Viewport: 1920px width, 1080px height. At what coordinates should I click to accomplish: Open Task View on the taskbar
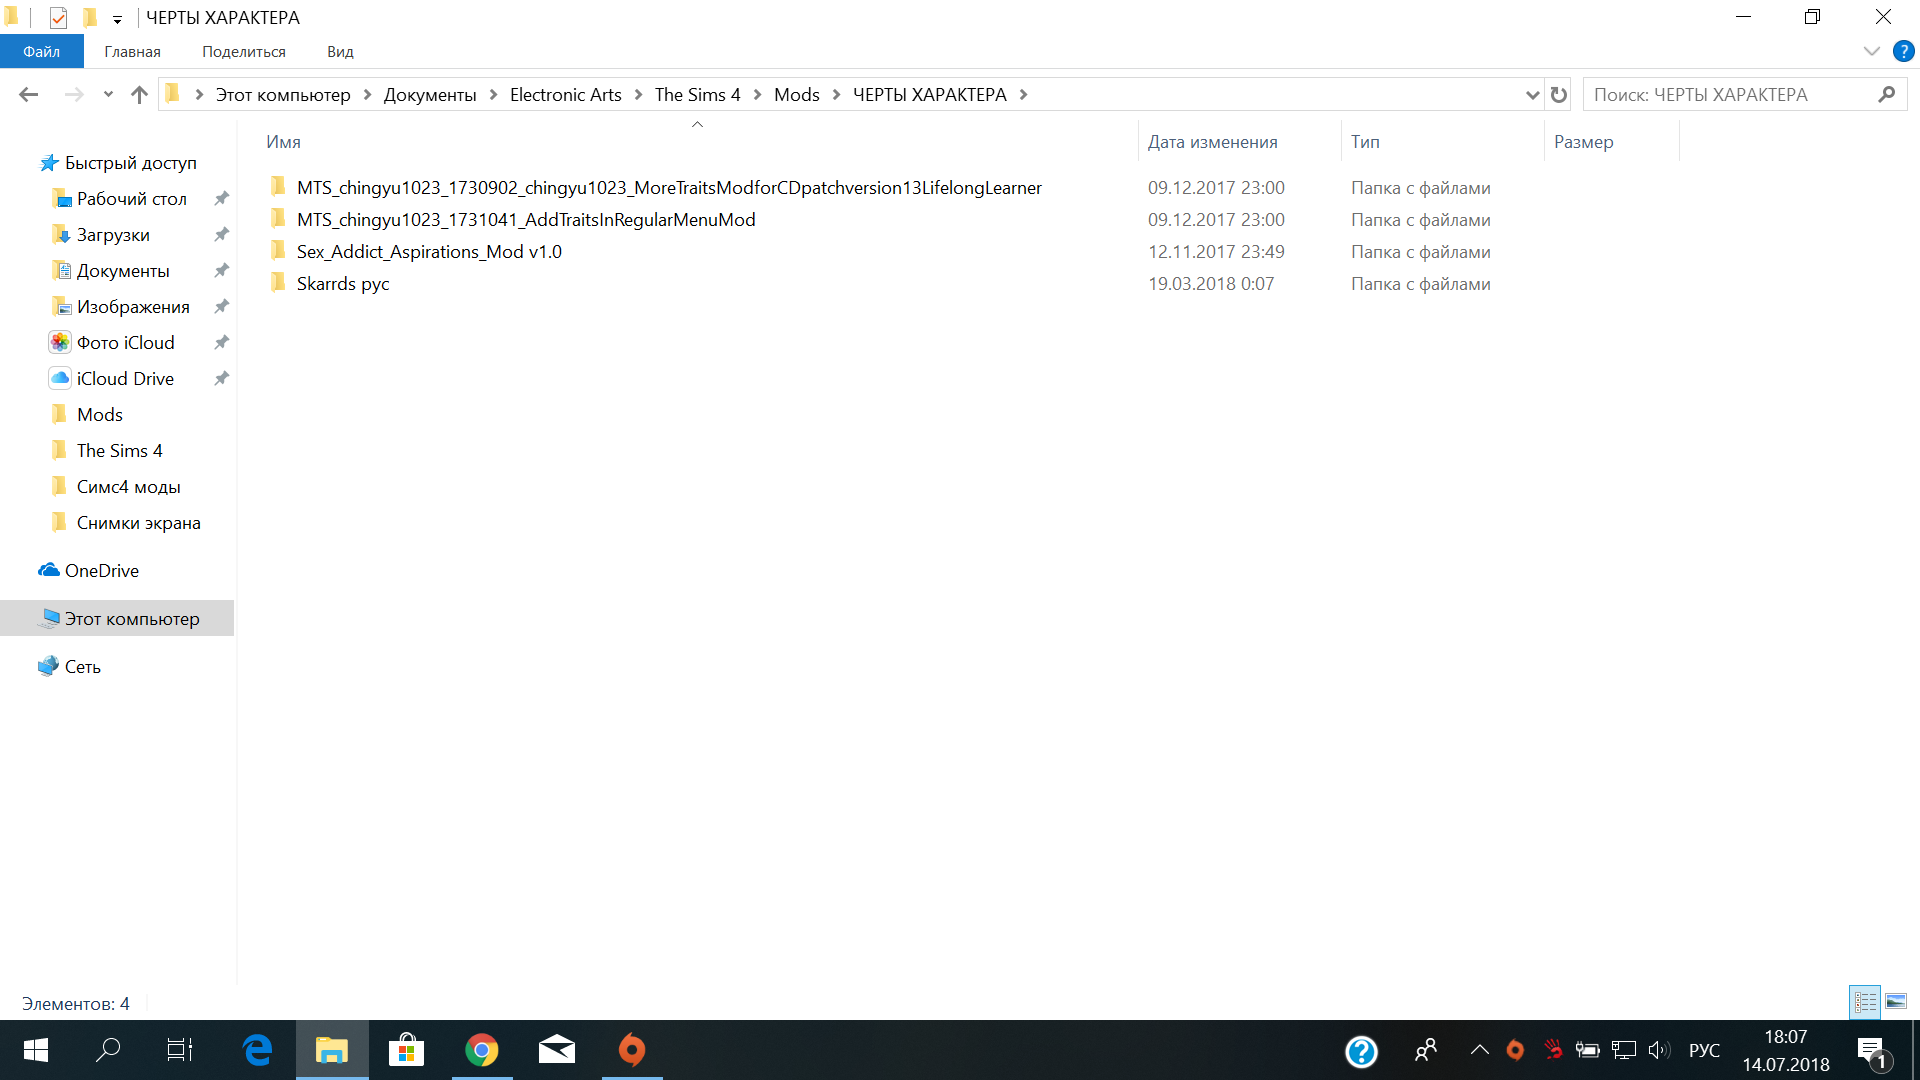click(180, 1050)
